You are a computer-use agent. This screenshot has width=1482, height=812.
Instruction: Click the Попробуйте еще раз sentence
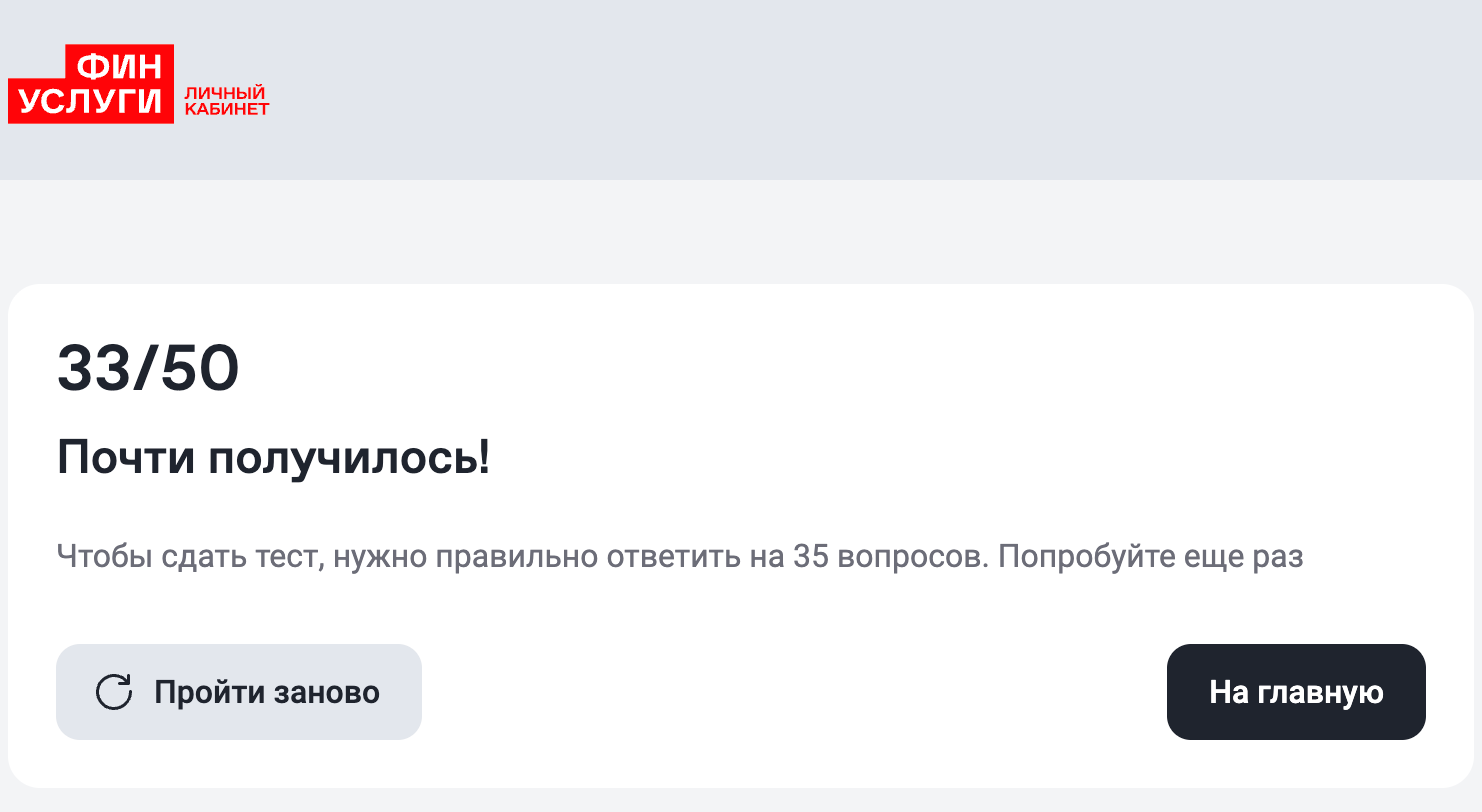tap(1151, 556)
